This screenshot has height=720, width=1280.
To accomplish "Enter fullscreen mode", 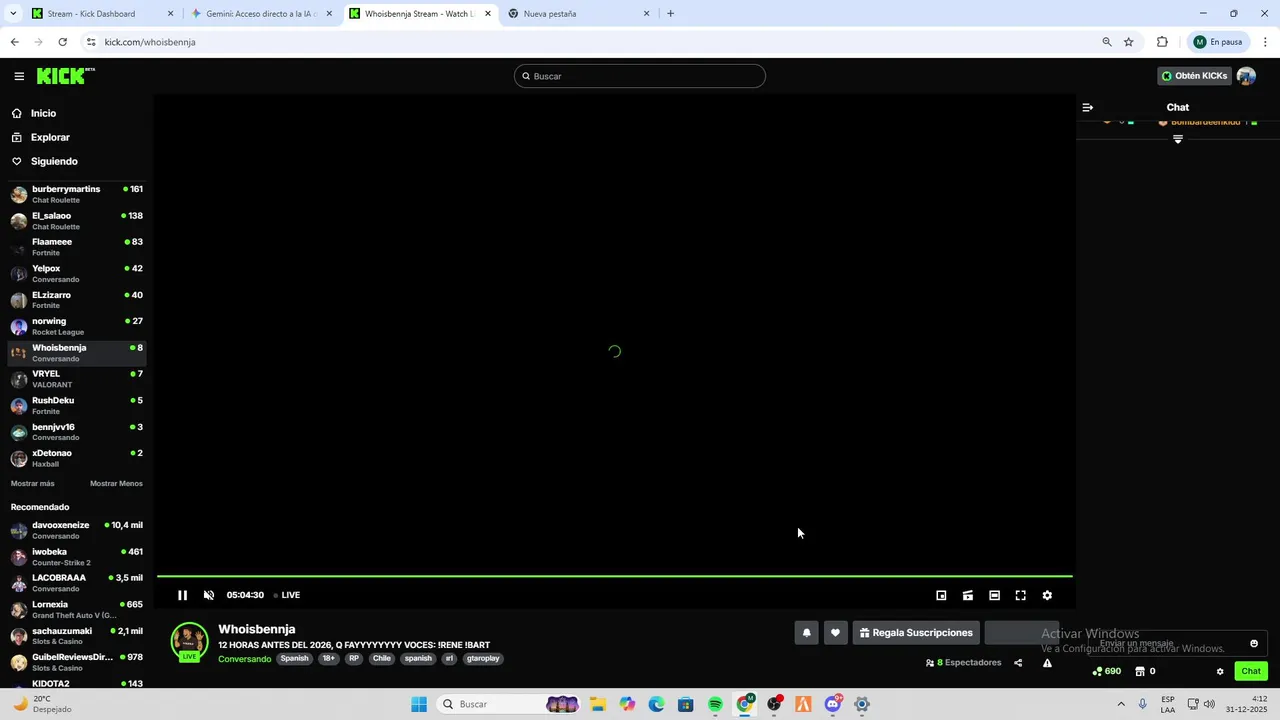I will pos(1021,595).
